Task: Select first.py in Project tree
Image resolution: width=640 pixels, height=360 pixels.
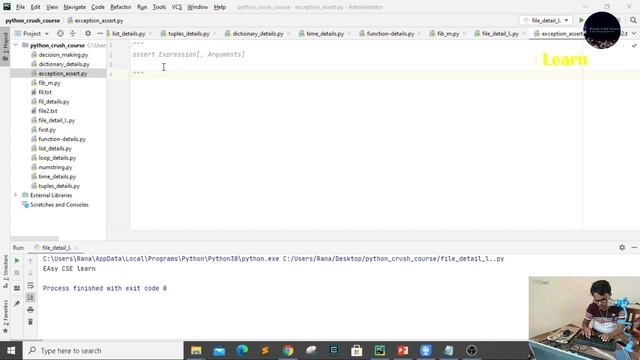Action: (47, 130)
